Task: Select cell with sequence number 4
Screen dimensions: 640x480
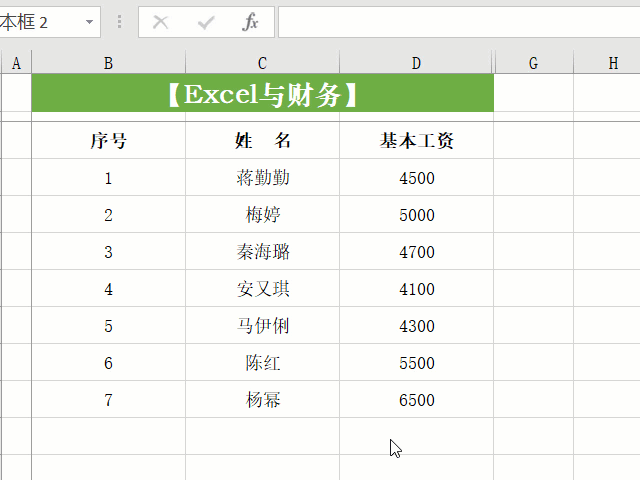Action: [108, 289]
